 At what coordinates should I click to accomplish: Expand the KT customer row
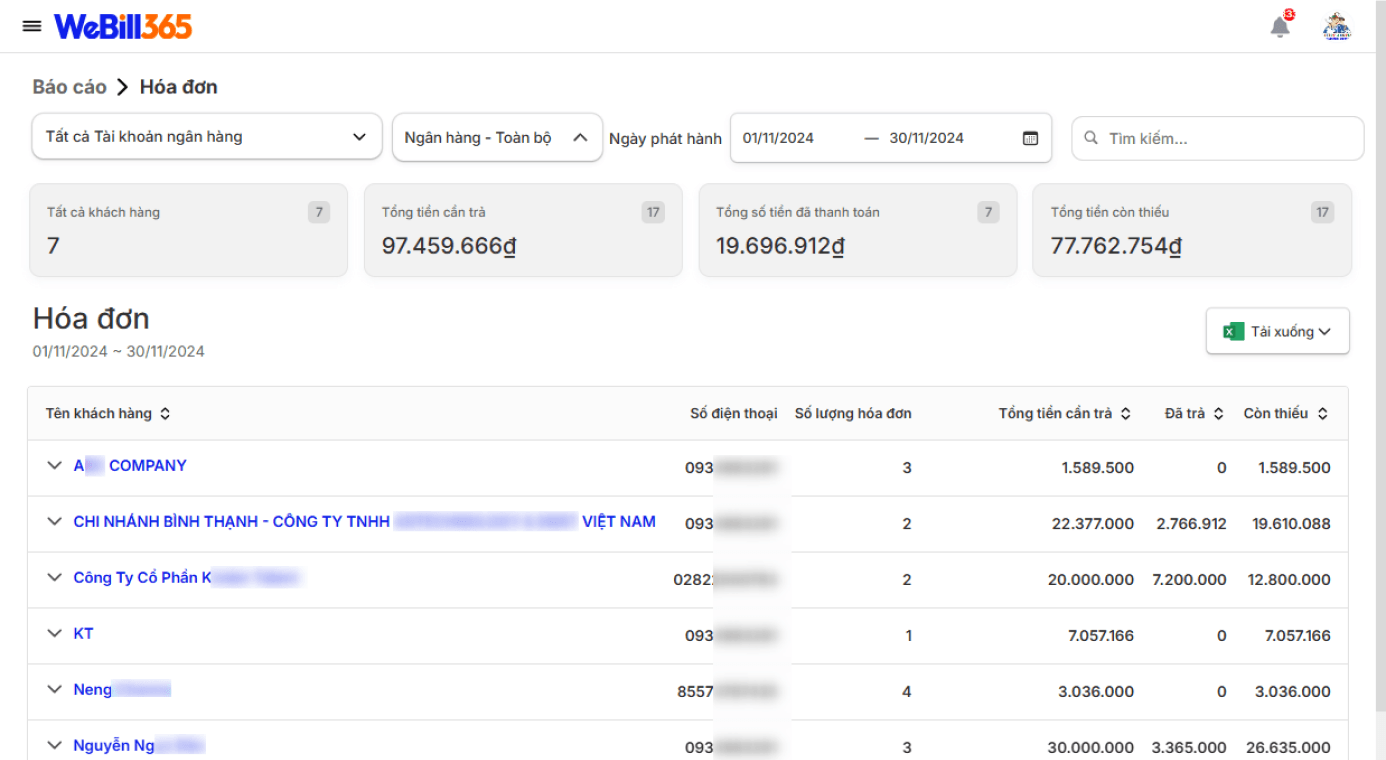coord(55,634)
